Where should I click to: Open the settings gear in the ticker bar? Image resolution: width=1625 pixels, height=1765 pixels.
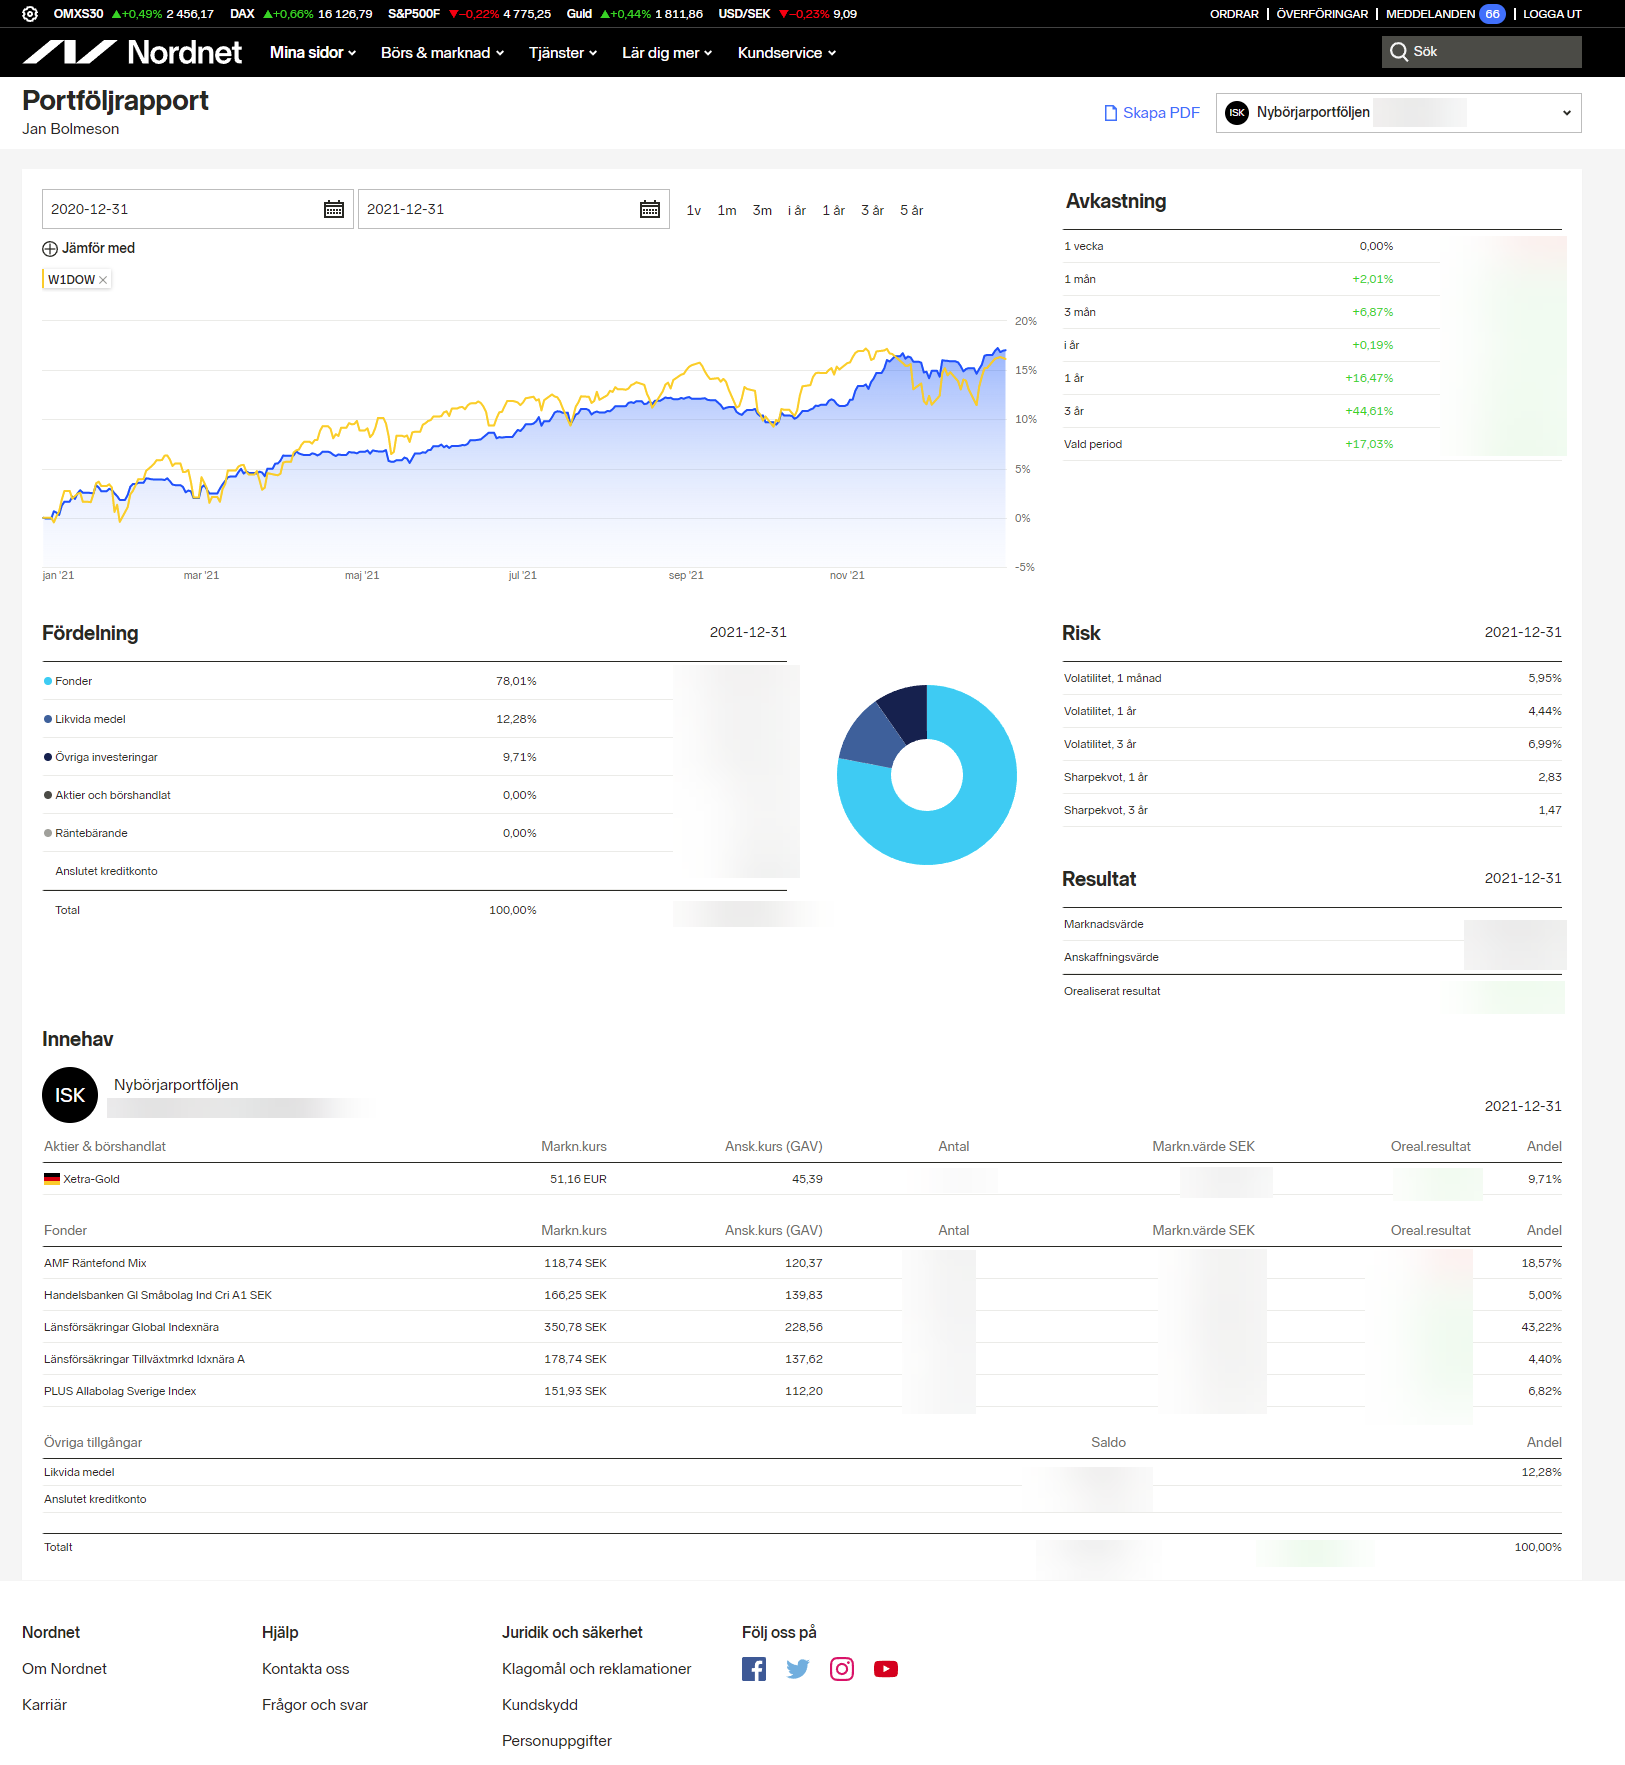point(30,14)
